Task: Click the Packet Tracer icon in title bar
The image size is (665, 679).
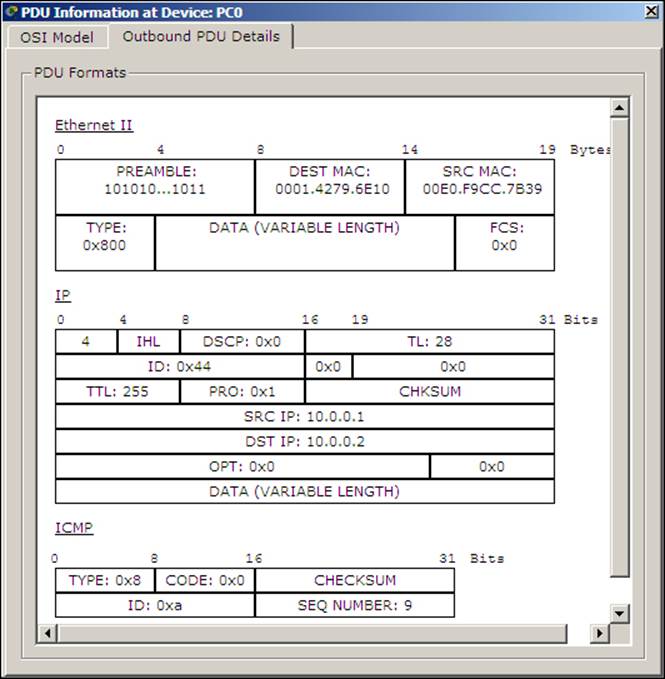Action: (12, 12)
